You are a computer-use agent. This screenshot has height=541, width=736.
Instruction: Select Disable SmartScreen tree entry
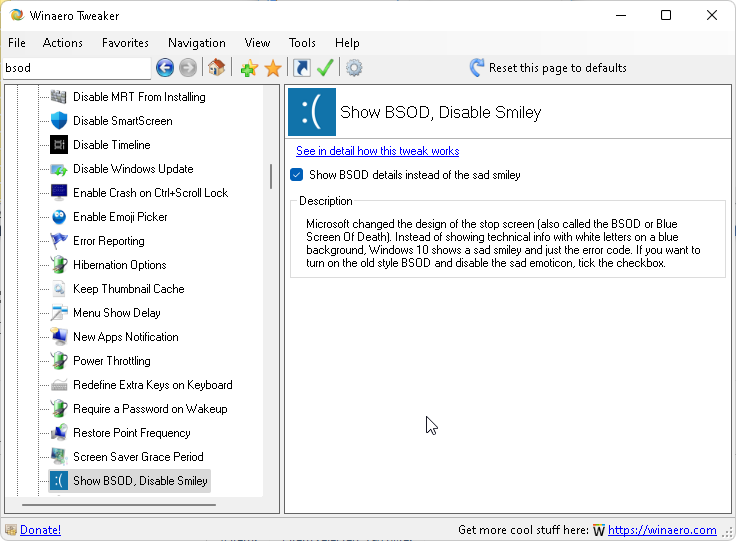click(123, 121)
